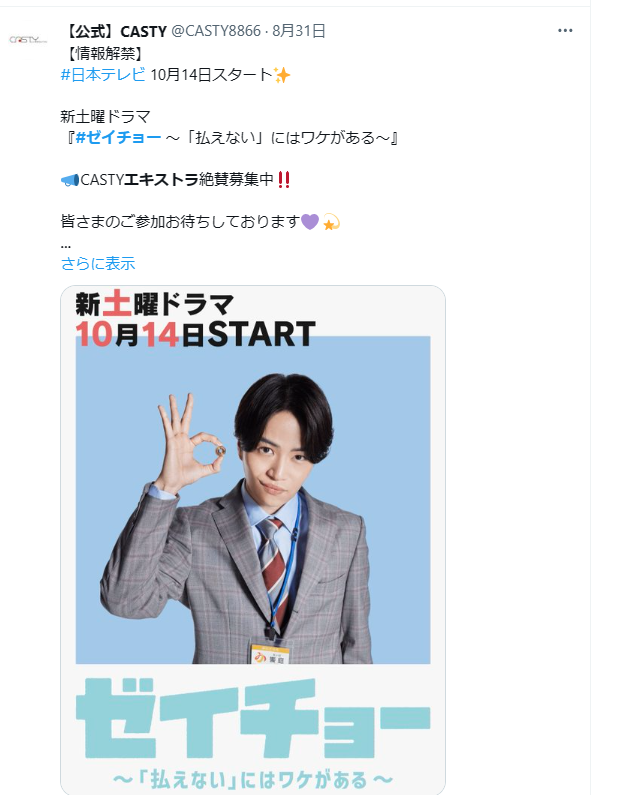Expand tweet with さらに表示
This screenshot has height=795, width=632.
[x=98, y=263]
